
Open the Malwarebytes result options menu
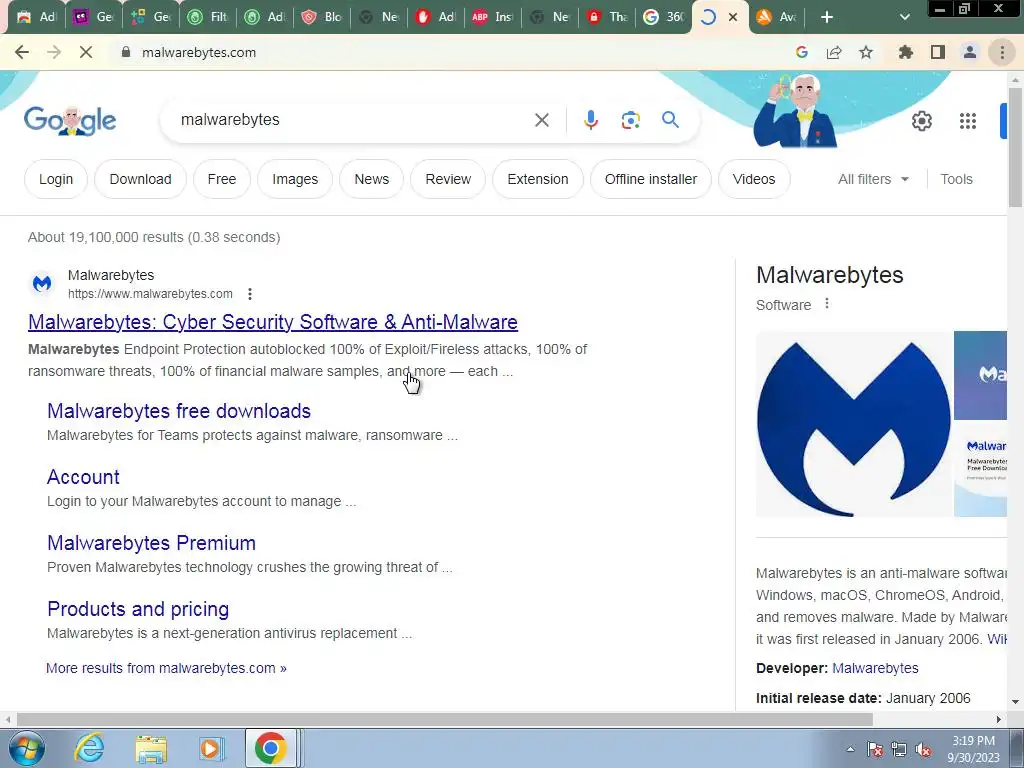249,294
